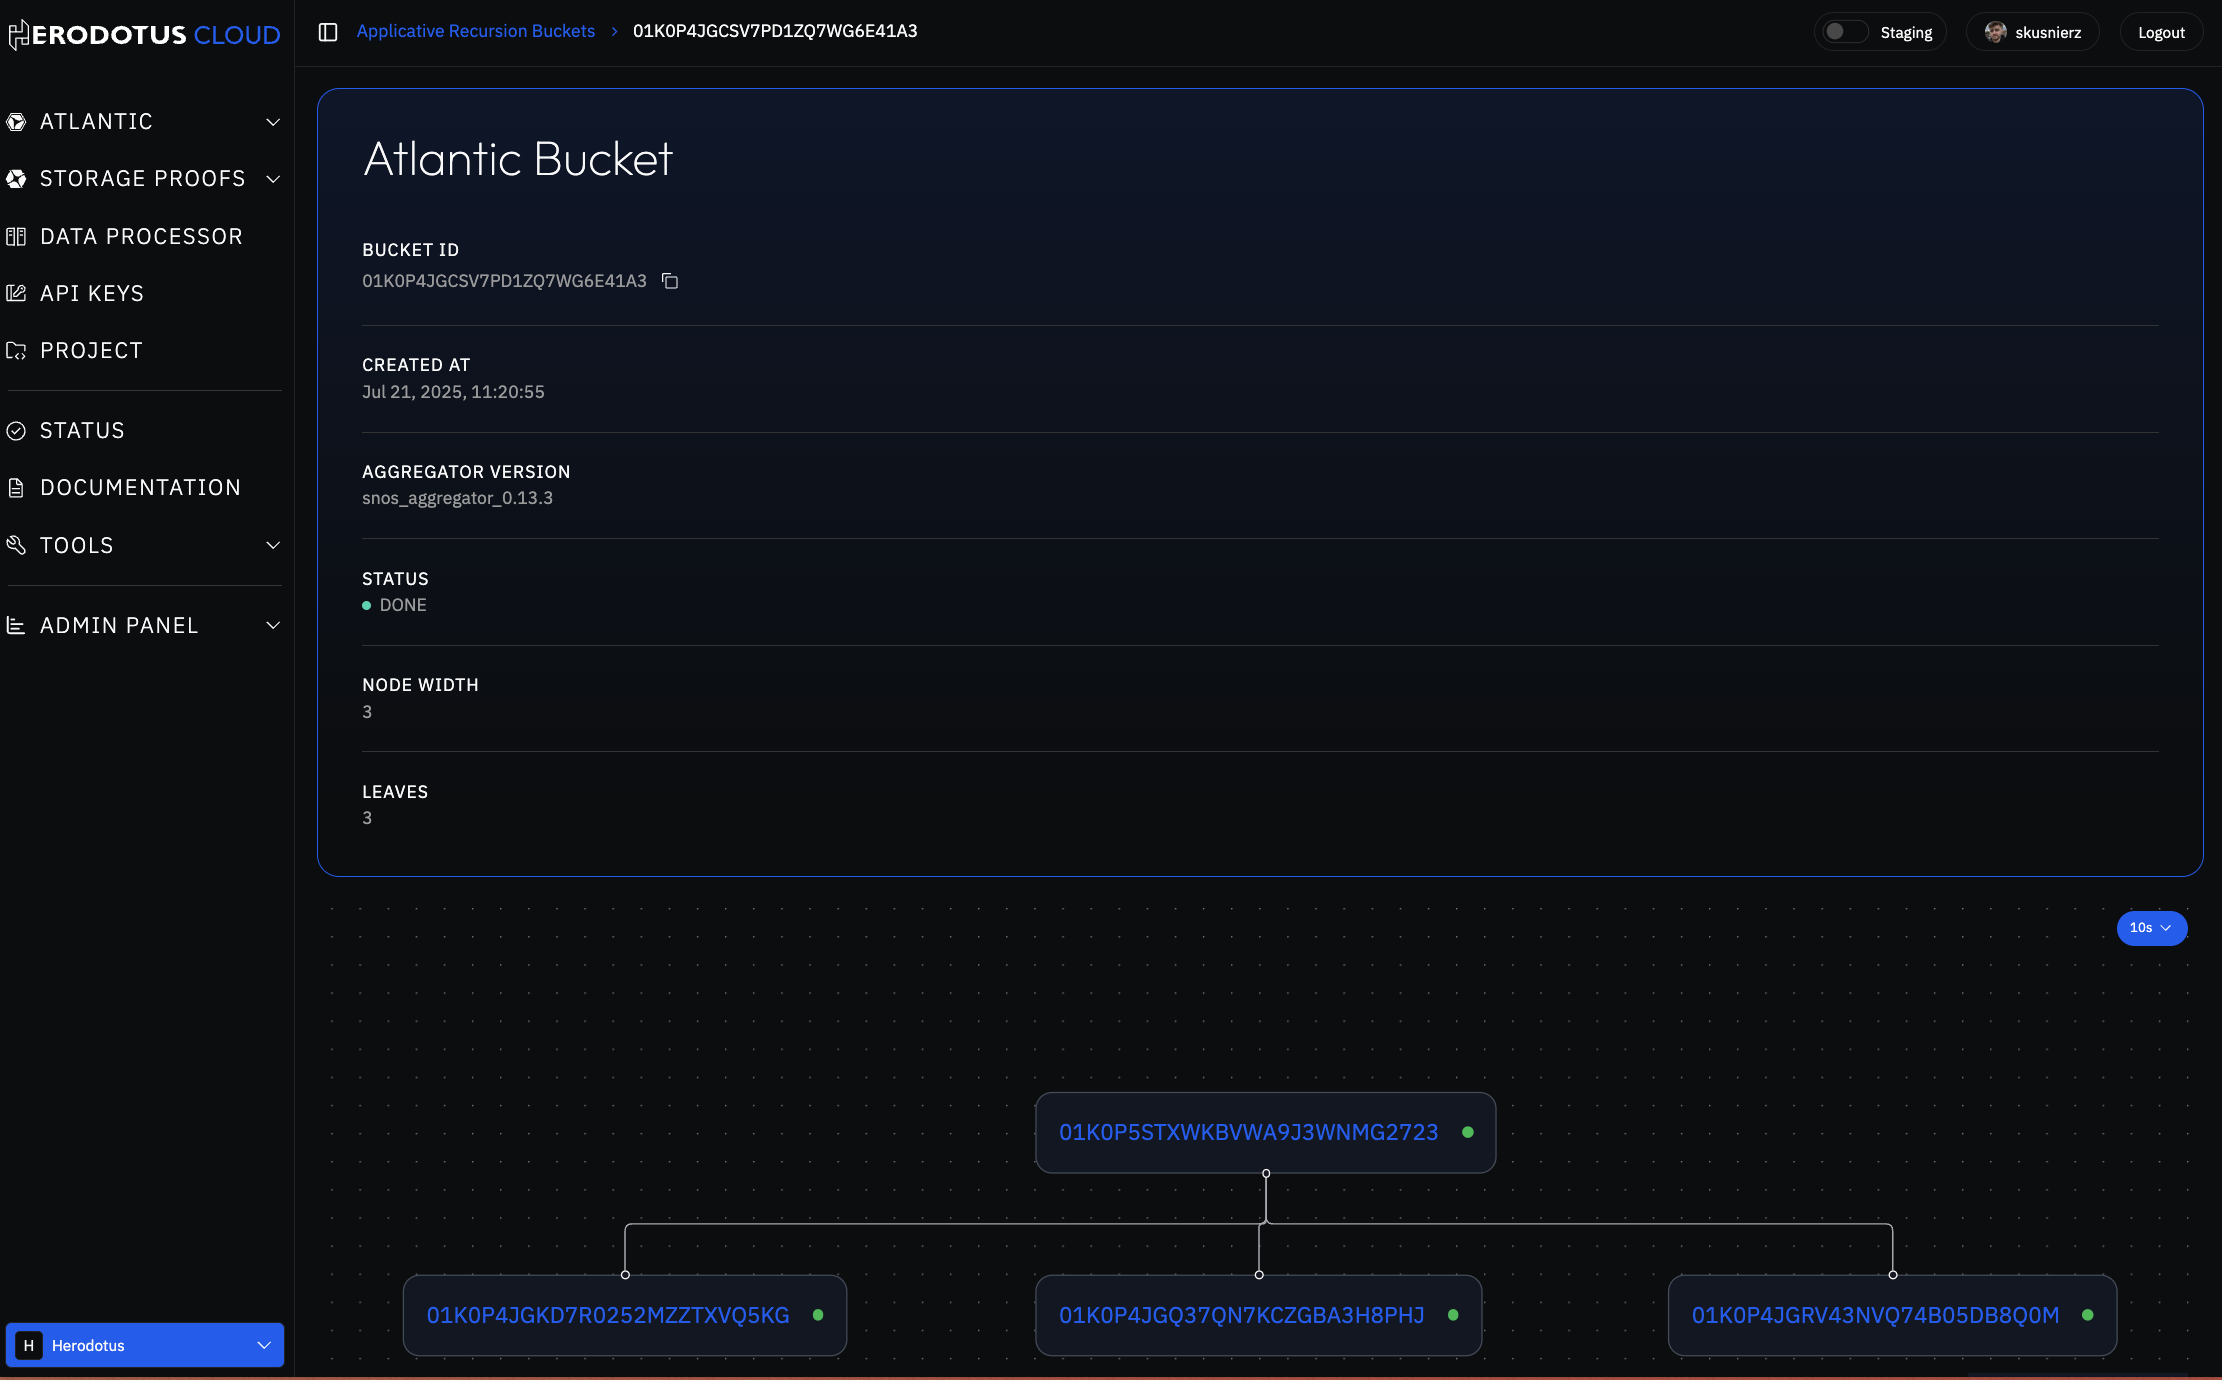2222x1380 pixels.
Task: Click the API Keys sidebar icon
Action: pos(16,294)
